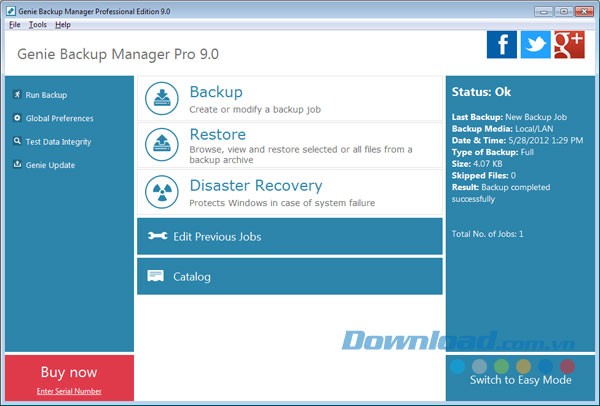The image size is (600, 406).
Task: Click the download icon beside Genie Update
Action: coord(17,164)
